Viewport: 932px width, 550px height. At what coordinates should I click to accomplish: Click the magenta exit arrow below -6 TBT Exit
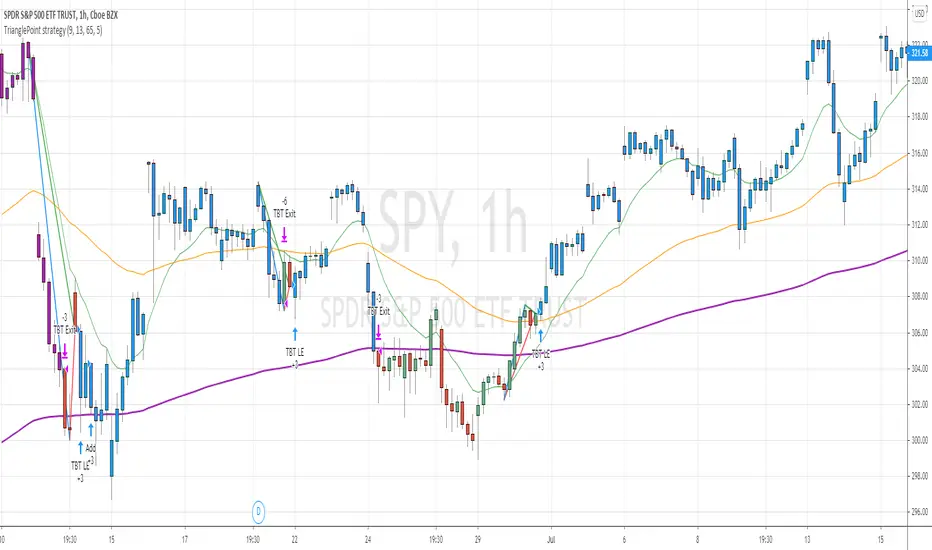pyautogui.click(x=284, y=234)
